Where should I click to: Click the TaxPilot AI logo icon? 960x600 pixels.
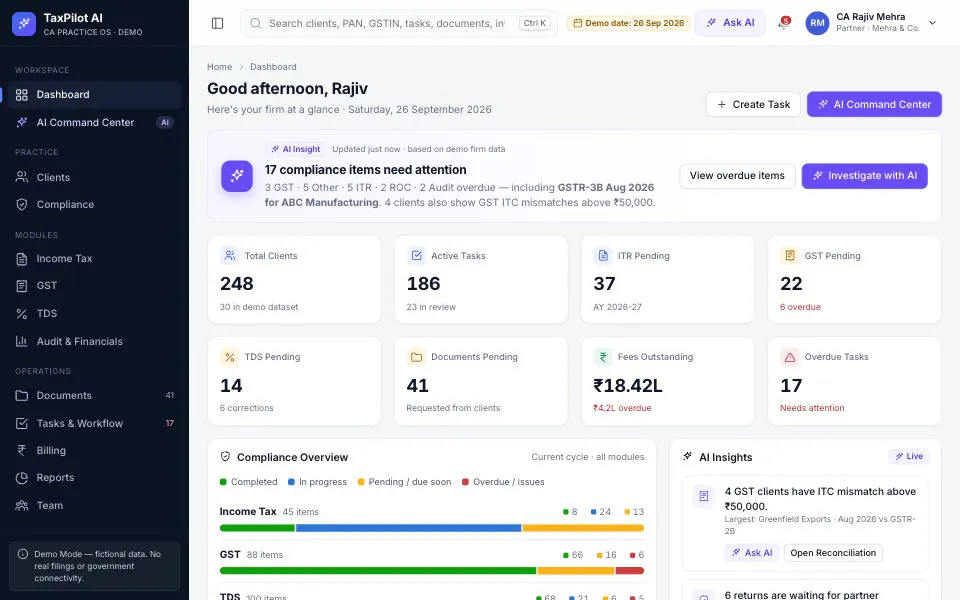point(24,24)
